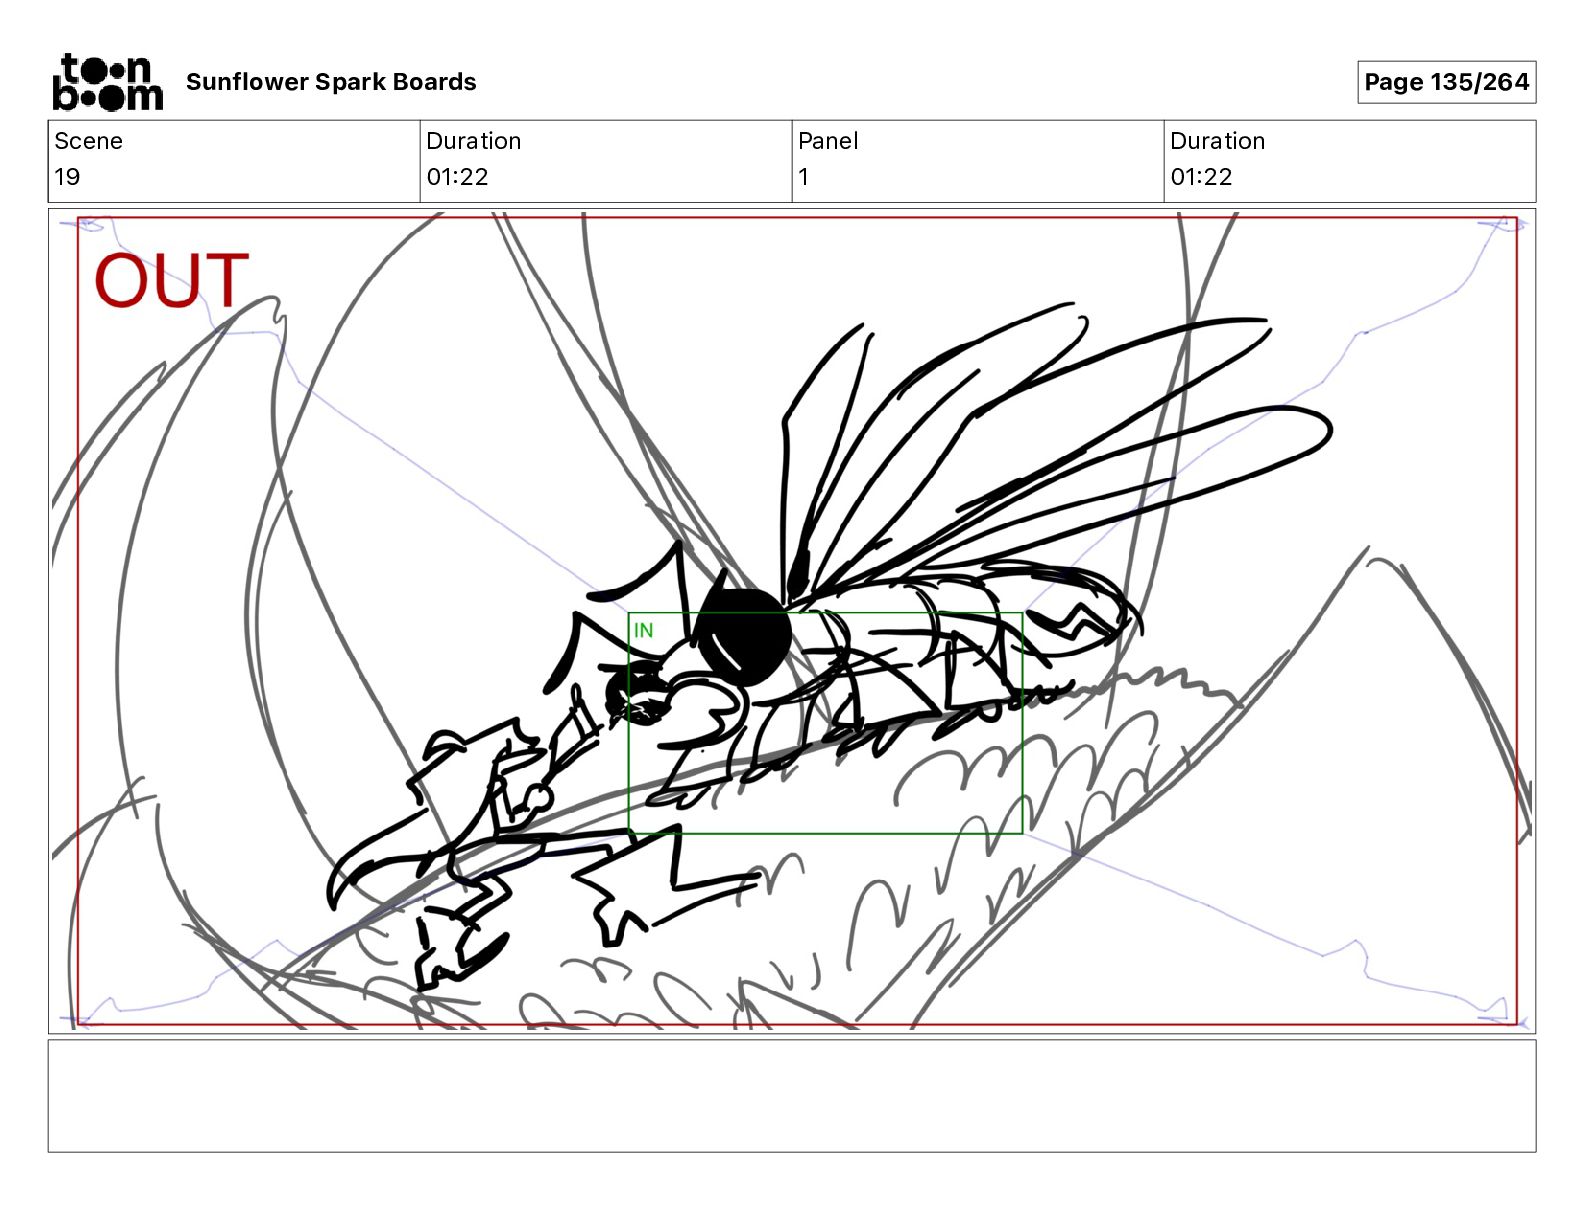This screenshot has height=1224, width=1584.
Task: Click the empty notes box below the panel
Action: (792, 1096)
